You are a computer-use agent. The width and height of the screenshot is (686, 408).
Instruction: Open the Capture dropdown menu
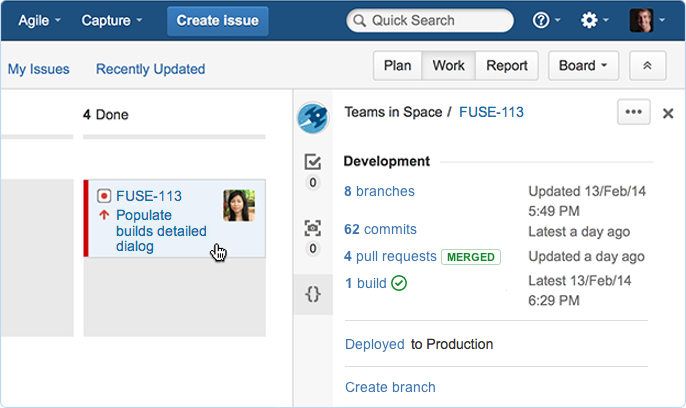(112, 21)
